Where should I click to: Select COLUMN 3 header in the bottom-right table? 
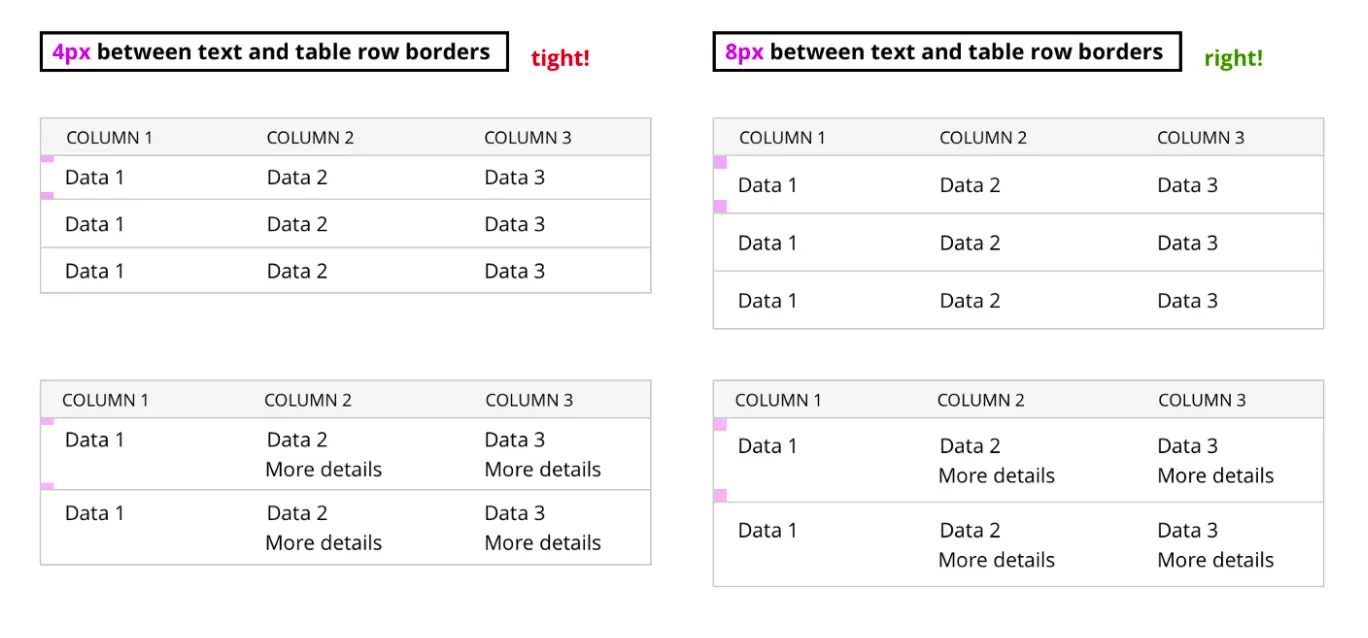(x=1202, y=400)
